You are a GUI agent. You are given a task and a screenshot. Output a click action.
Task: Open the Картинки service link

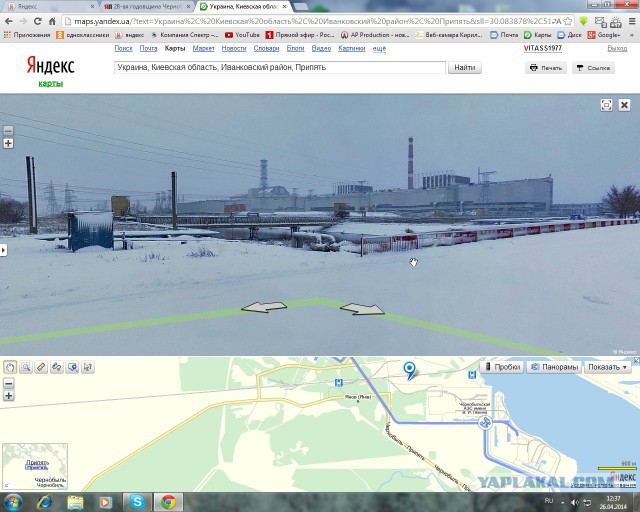(351, 48)
